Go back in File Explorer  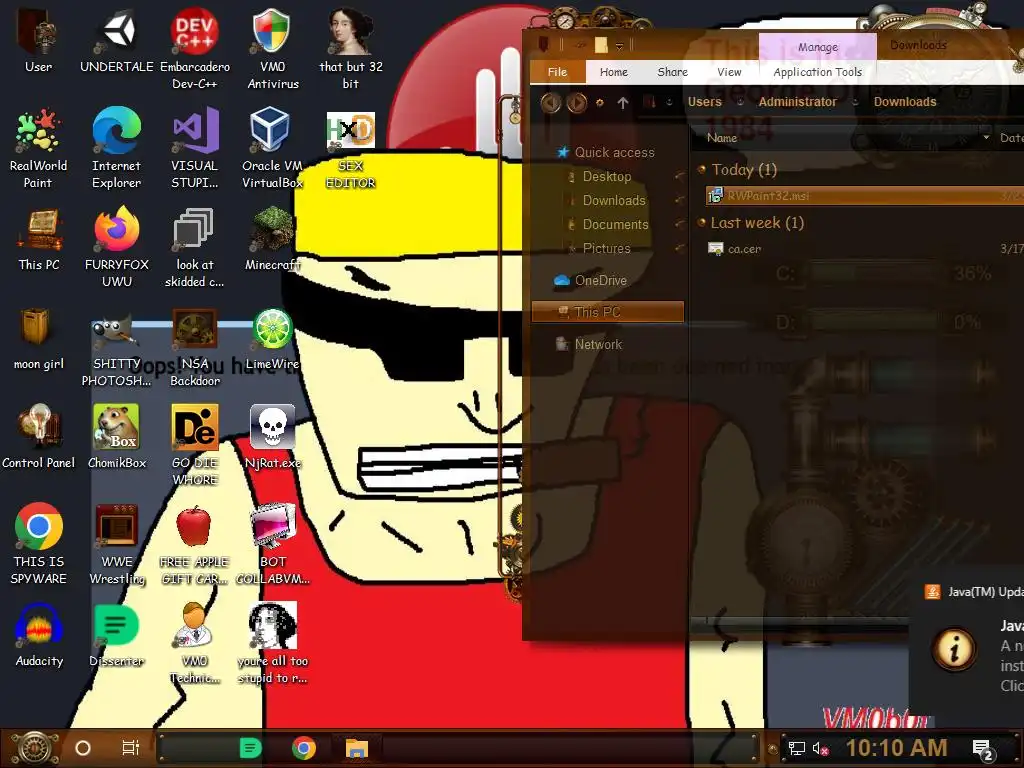(x=551, y=103)
